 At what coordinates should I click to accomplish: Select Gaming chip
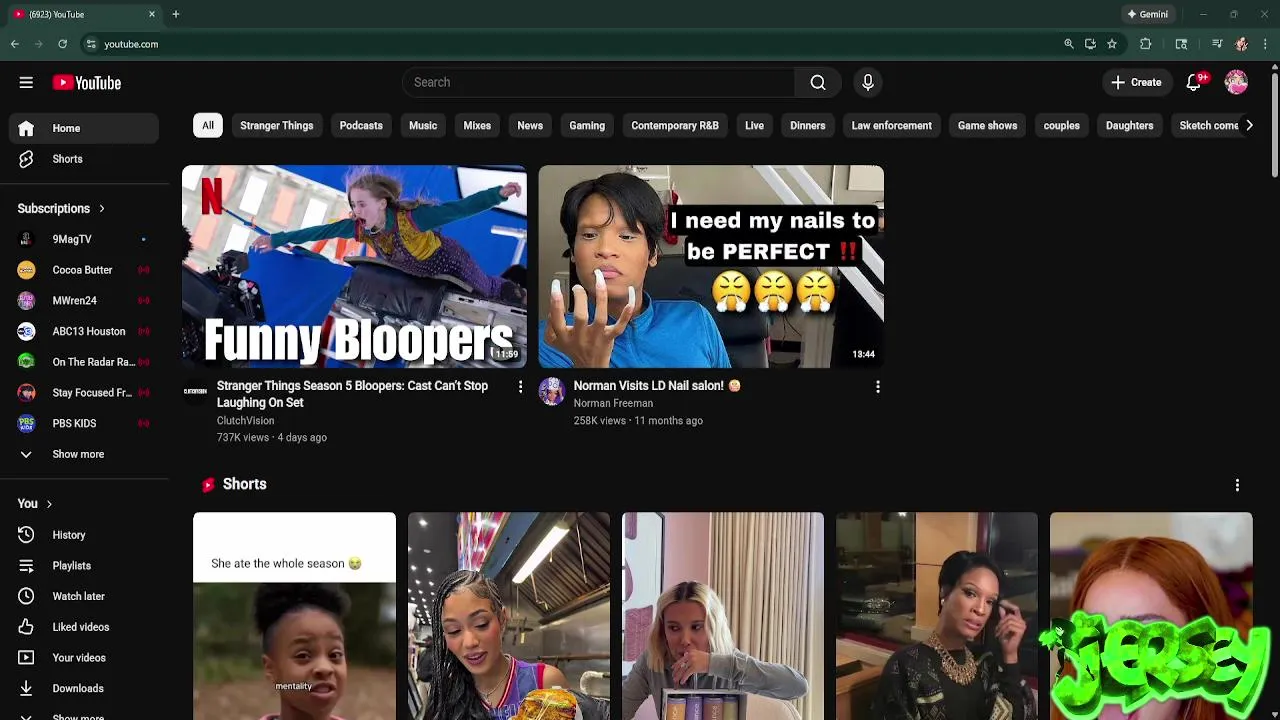tap(587, 126)
